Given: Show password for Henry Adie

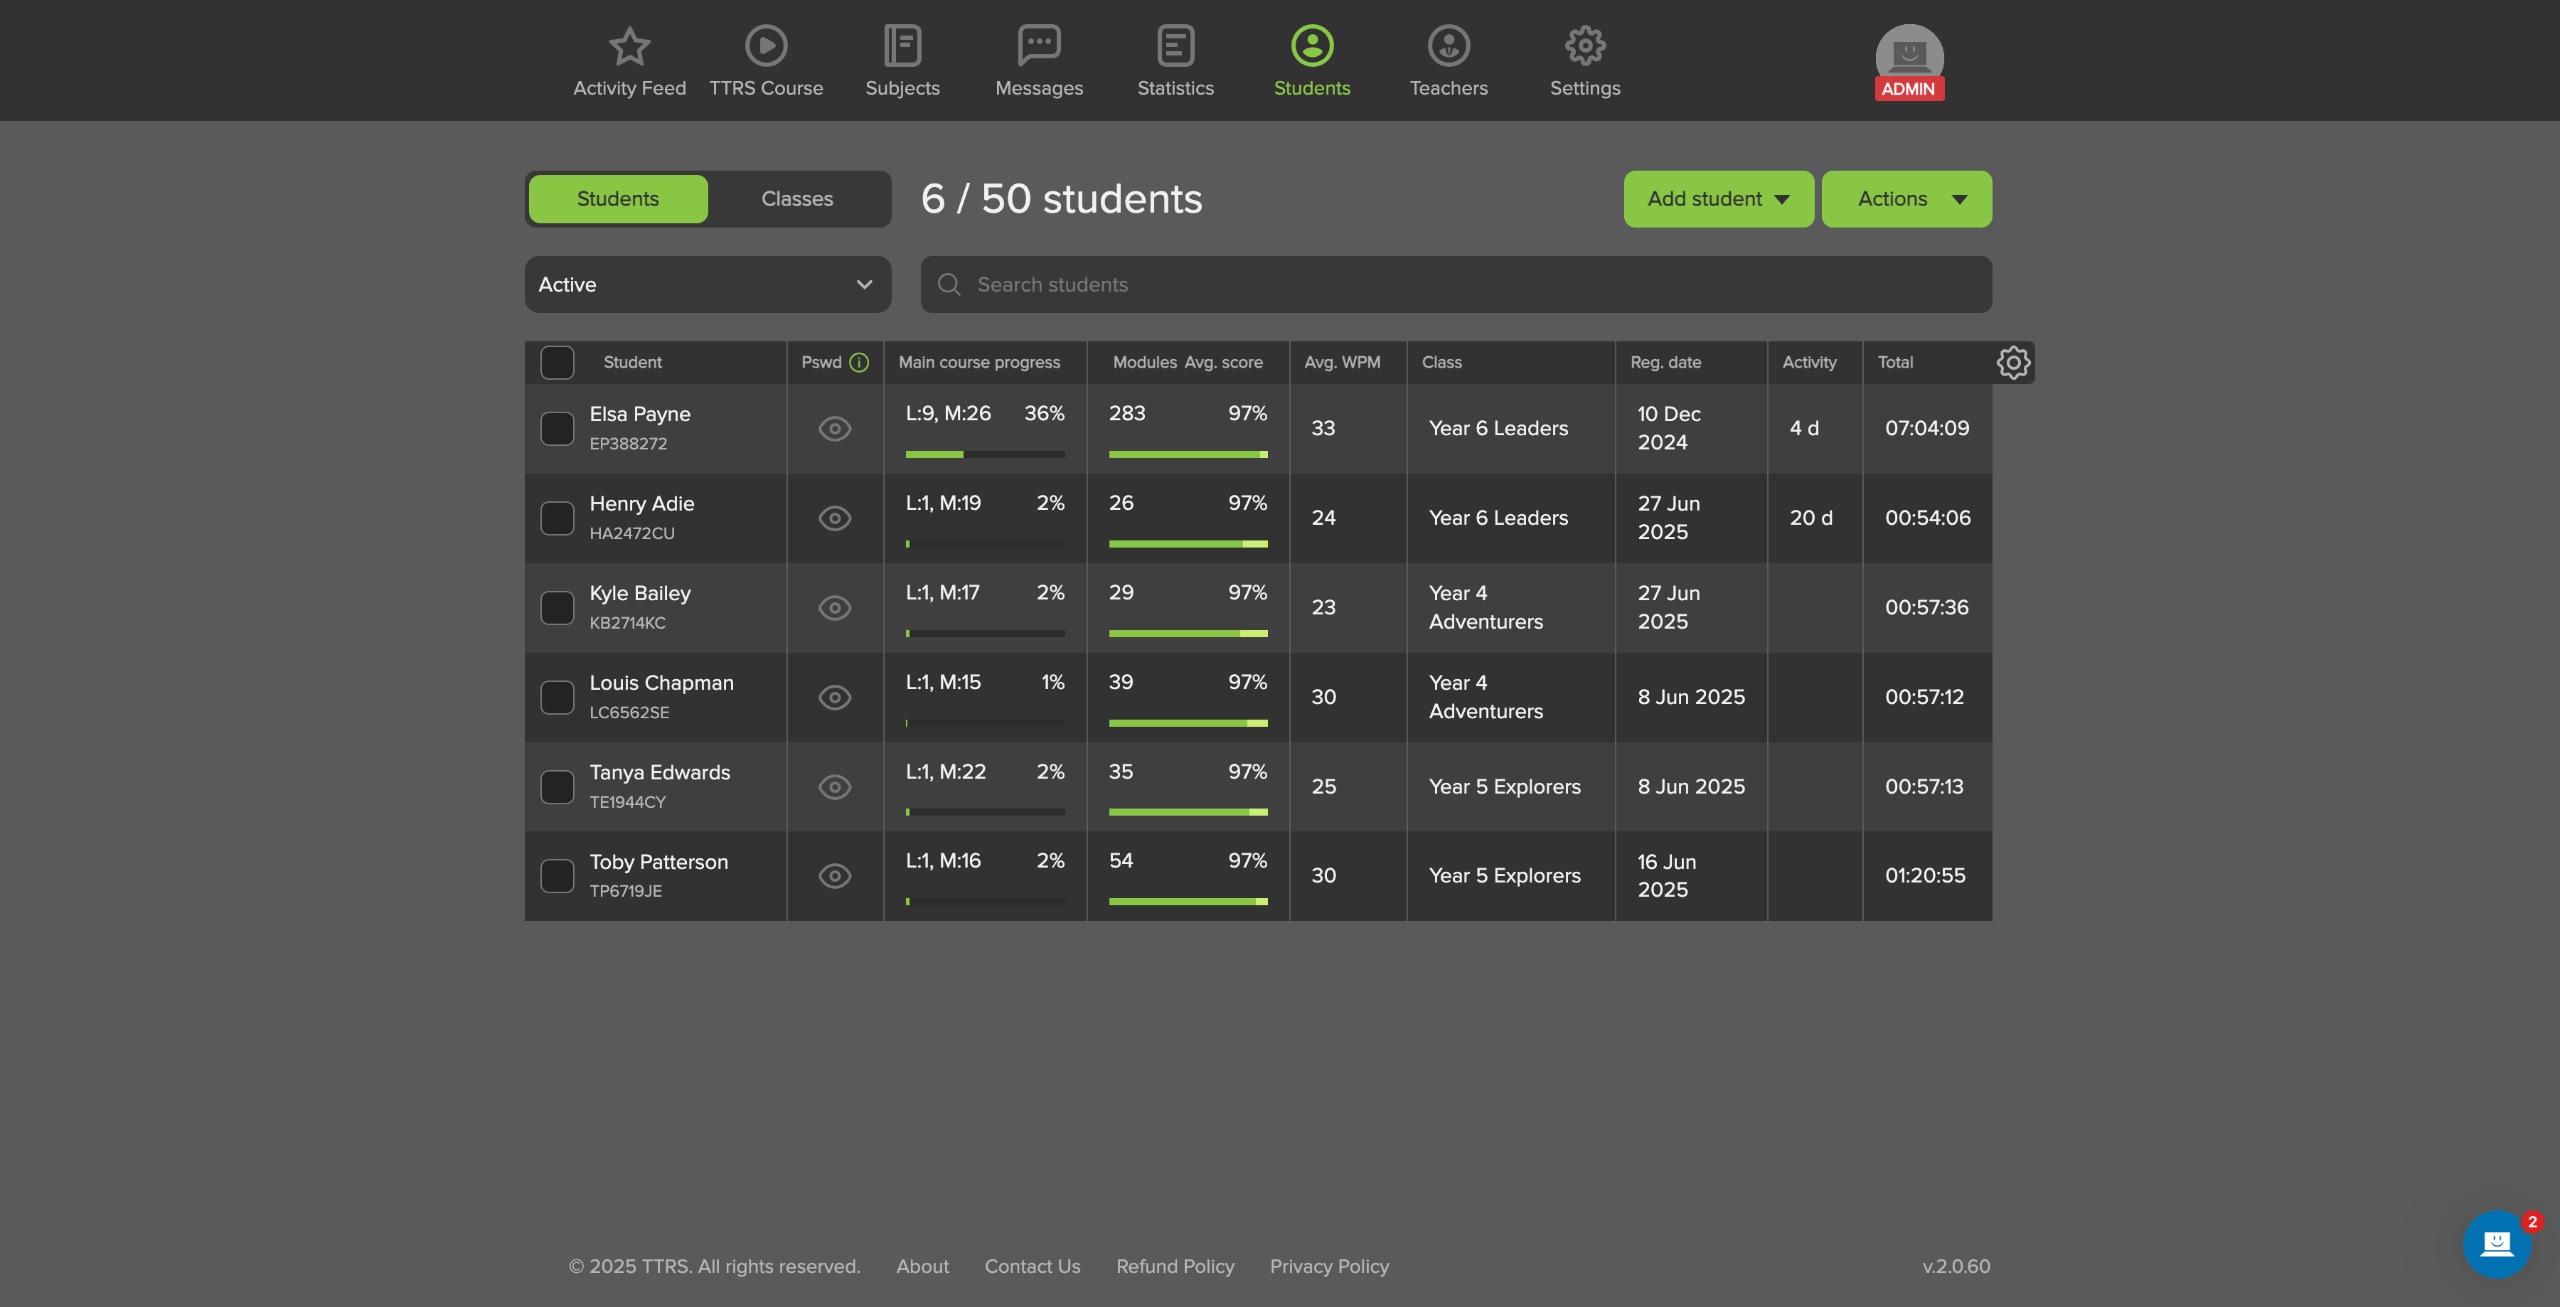Looking at the screenshot, I should point(834,518).
